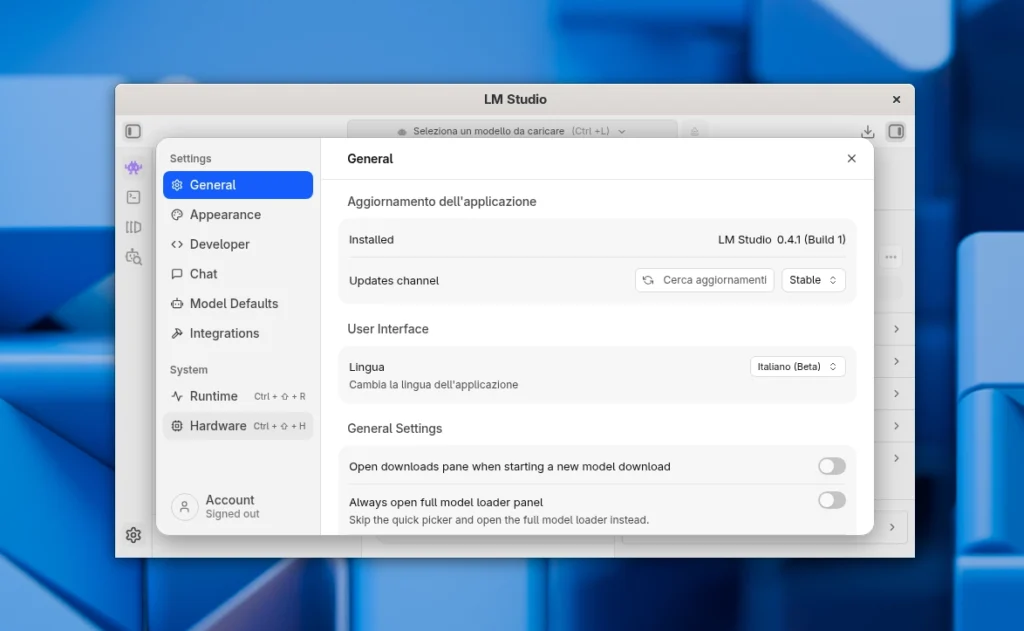Toggle the left sidebar panel icon
Screen dimensions: 1024x631
coord(133,131)
